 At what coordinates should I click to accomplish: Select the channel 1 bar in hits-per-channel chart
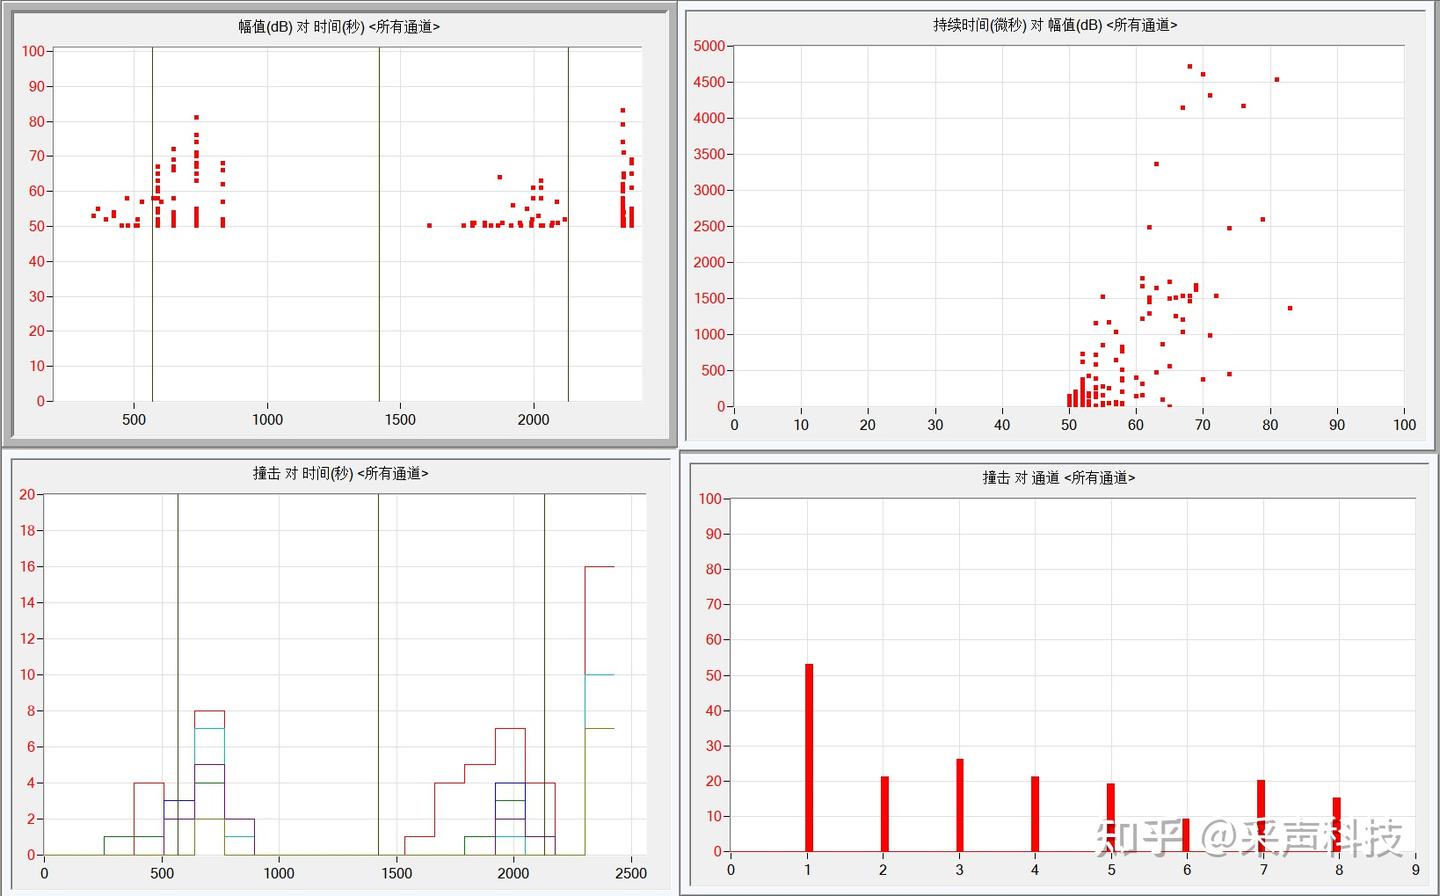point(809,758)
